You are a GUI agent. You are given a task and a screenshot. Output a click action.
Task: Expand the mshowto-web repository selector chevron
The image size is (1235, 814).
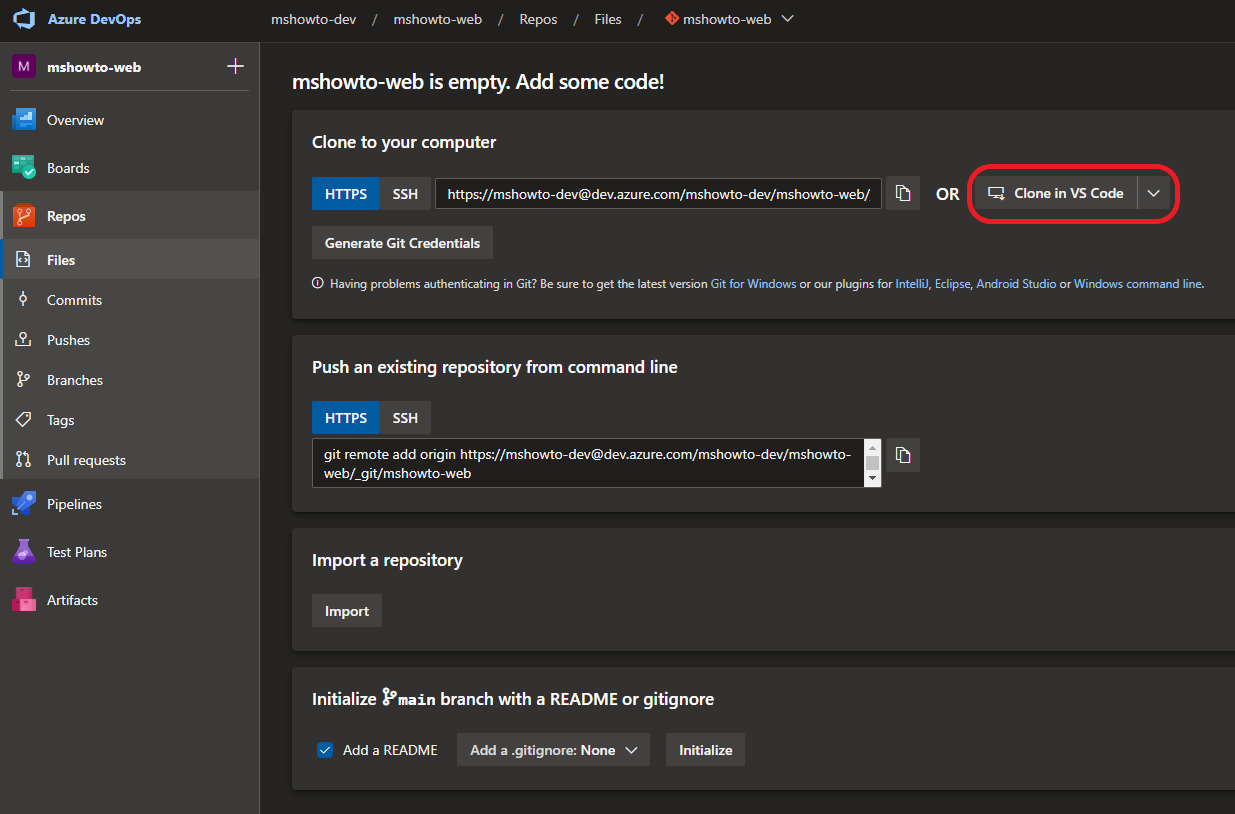click(787, 19)
